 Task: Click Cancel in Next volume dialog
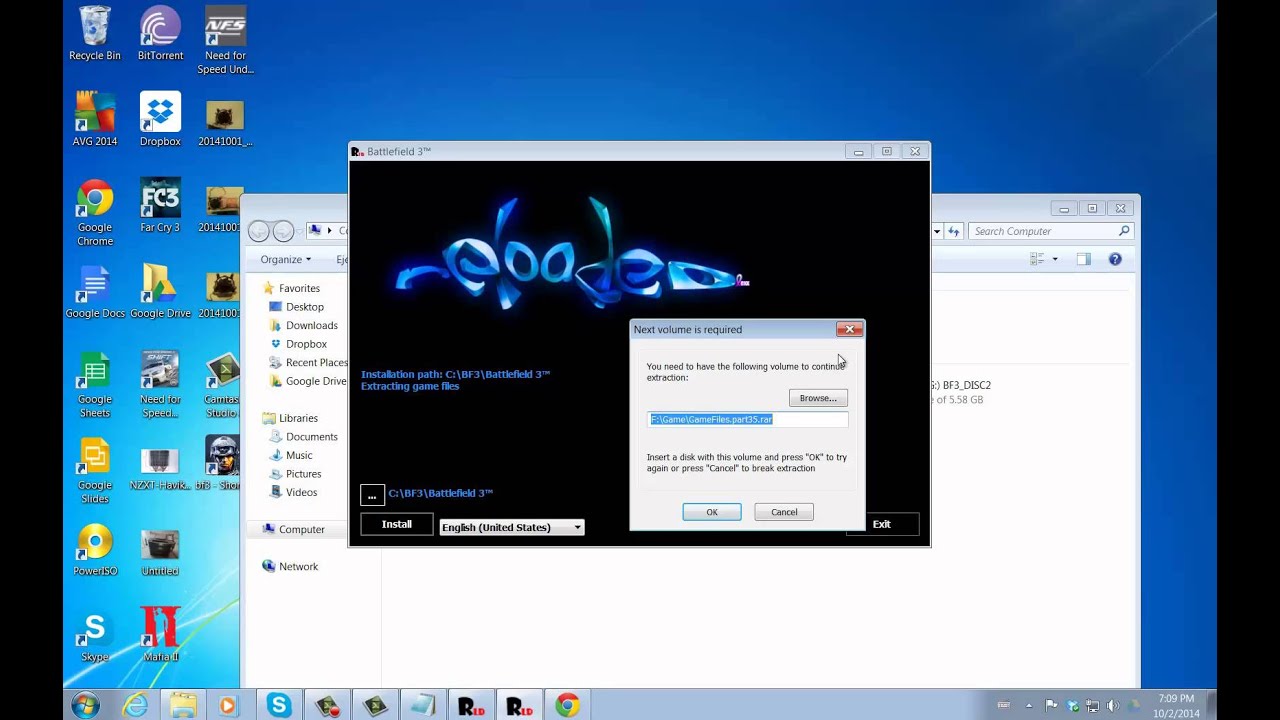click(x=784, y=512)
